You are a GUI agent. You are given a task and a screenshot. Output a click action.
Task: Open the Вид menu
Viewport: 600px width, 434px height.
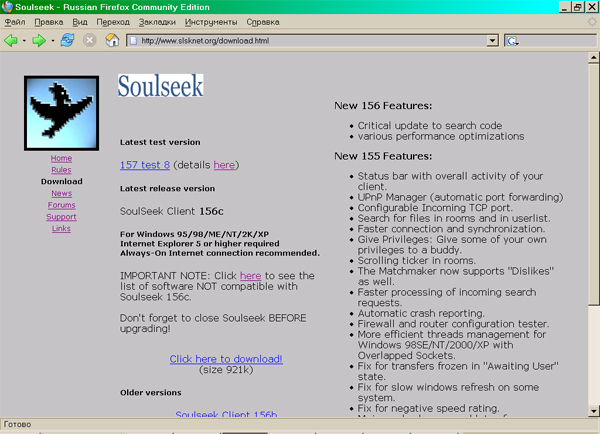80,22
